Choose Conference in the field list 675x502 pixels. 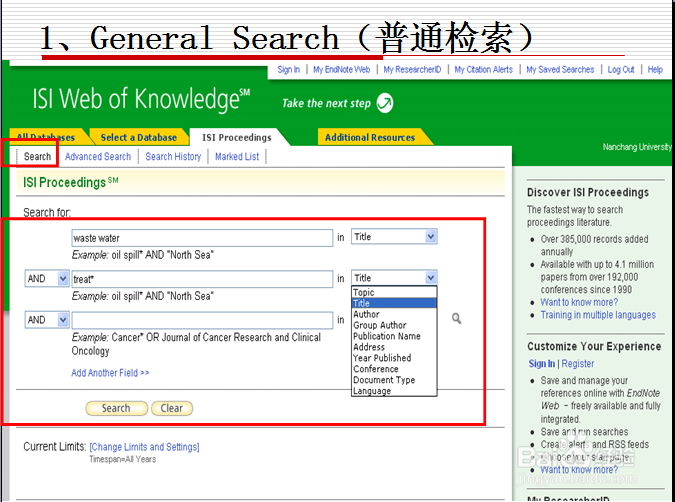pyautogui.click(x=394, y=369)
